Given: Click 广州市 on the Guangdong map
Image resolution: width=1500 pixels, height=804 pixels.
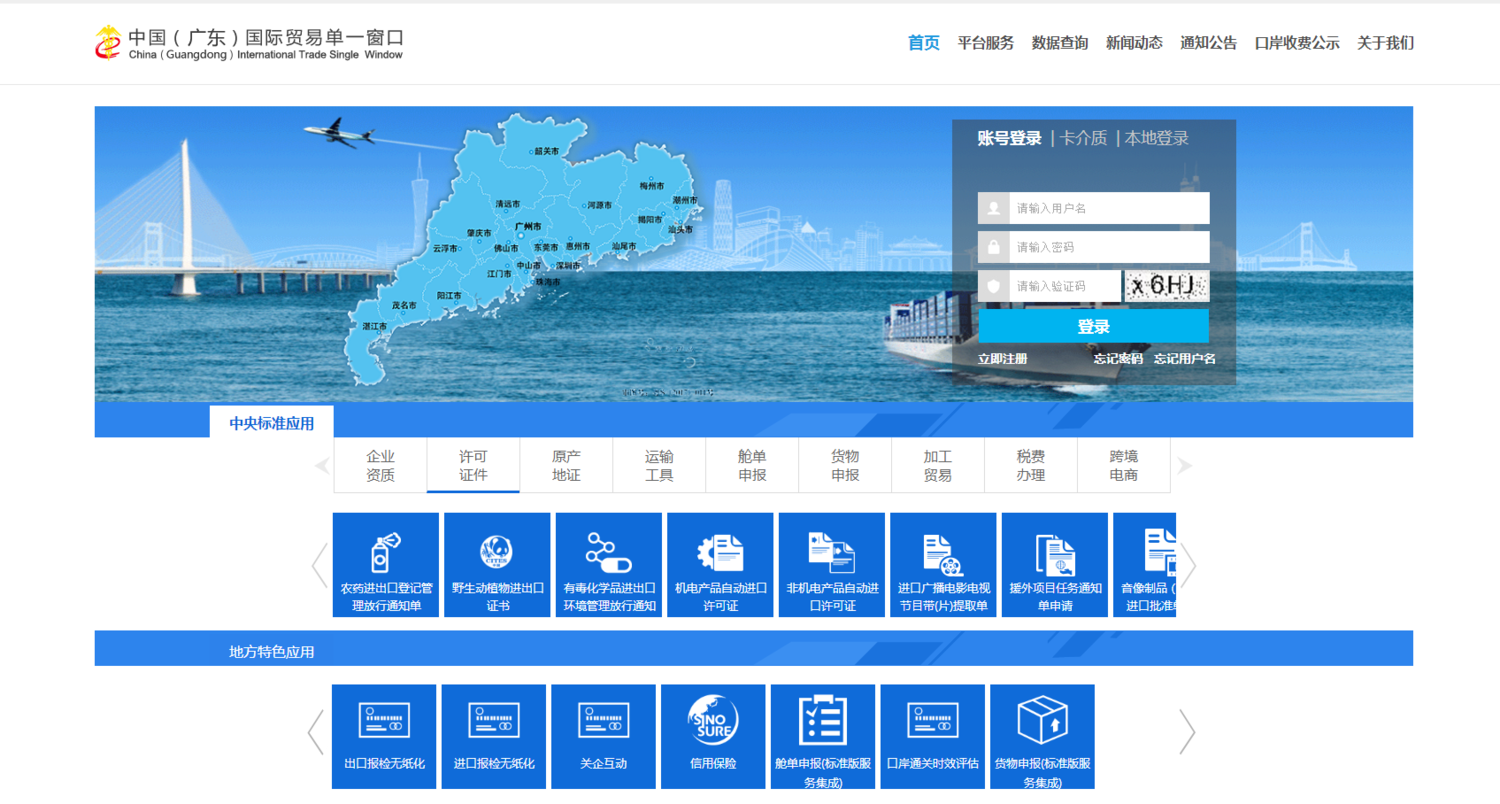Looking at the screenshot, I should [x=527, y=228].
